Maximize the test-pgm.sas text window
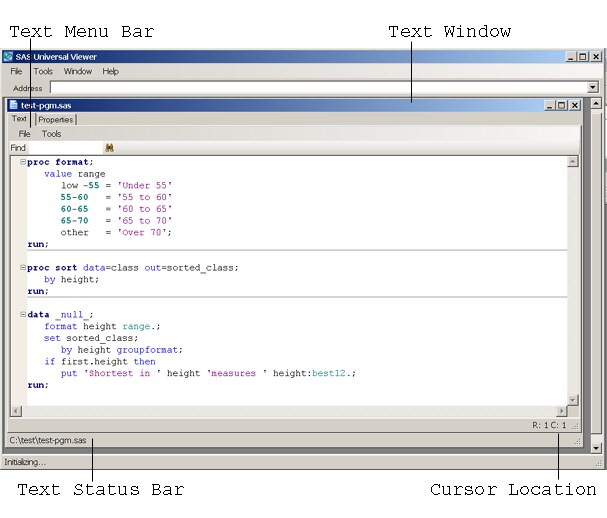Viewport: 607px width, 518px height. coord(562,105)
